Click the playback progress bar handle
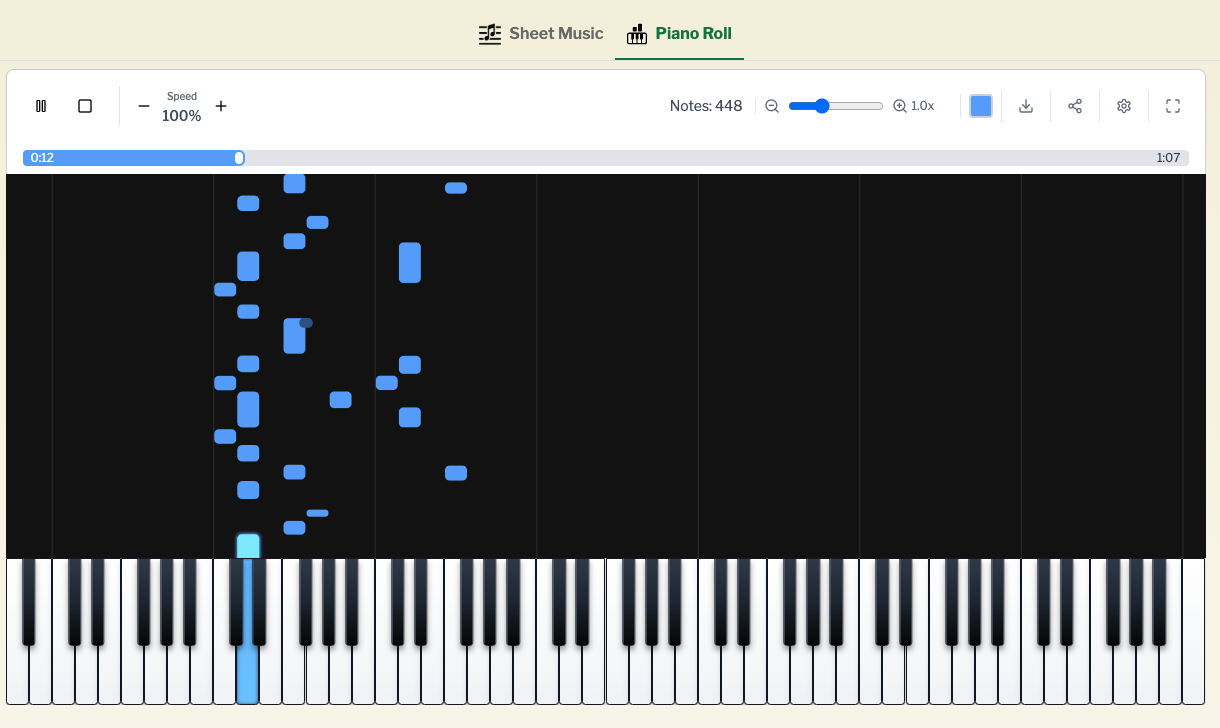This screenshot has width=1220, height=728. click(239, 158)
